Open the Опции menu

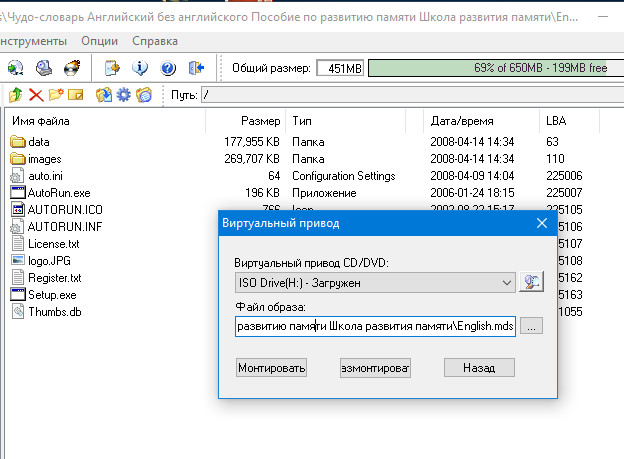(99, 41)
